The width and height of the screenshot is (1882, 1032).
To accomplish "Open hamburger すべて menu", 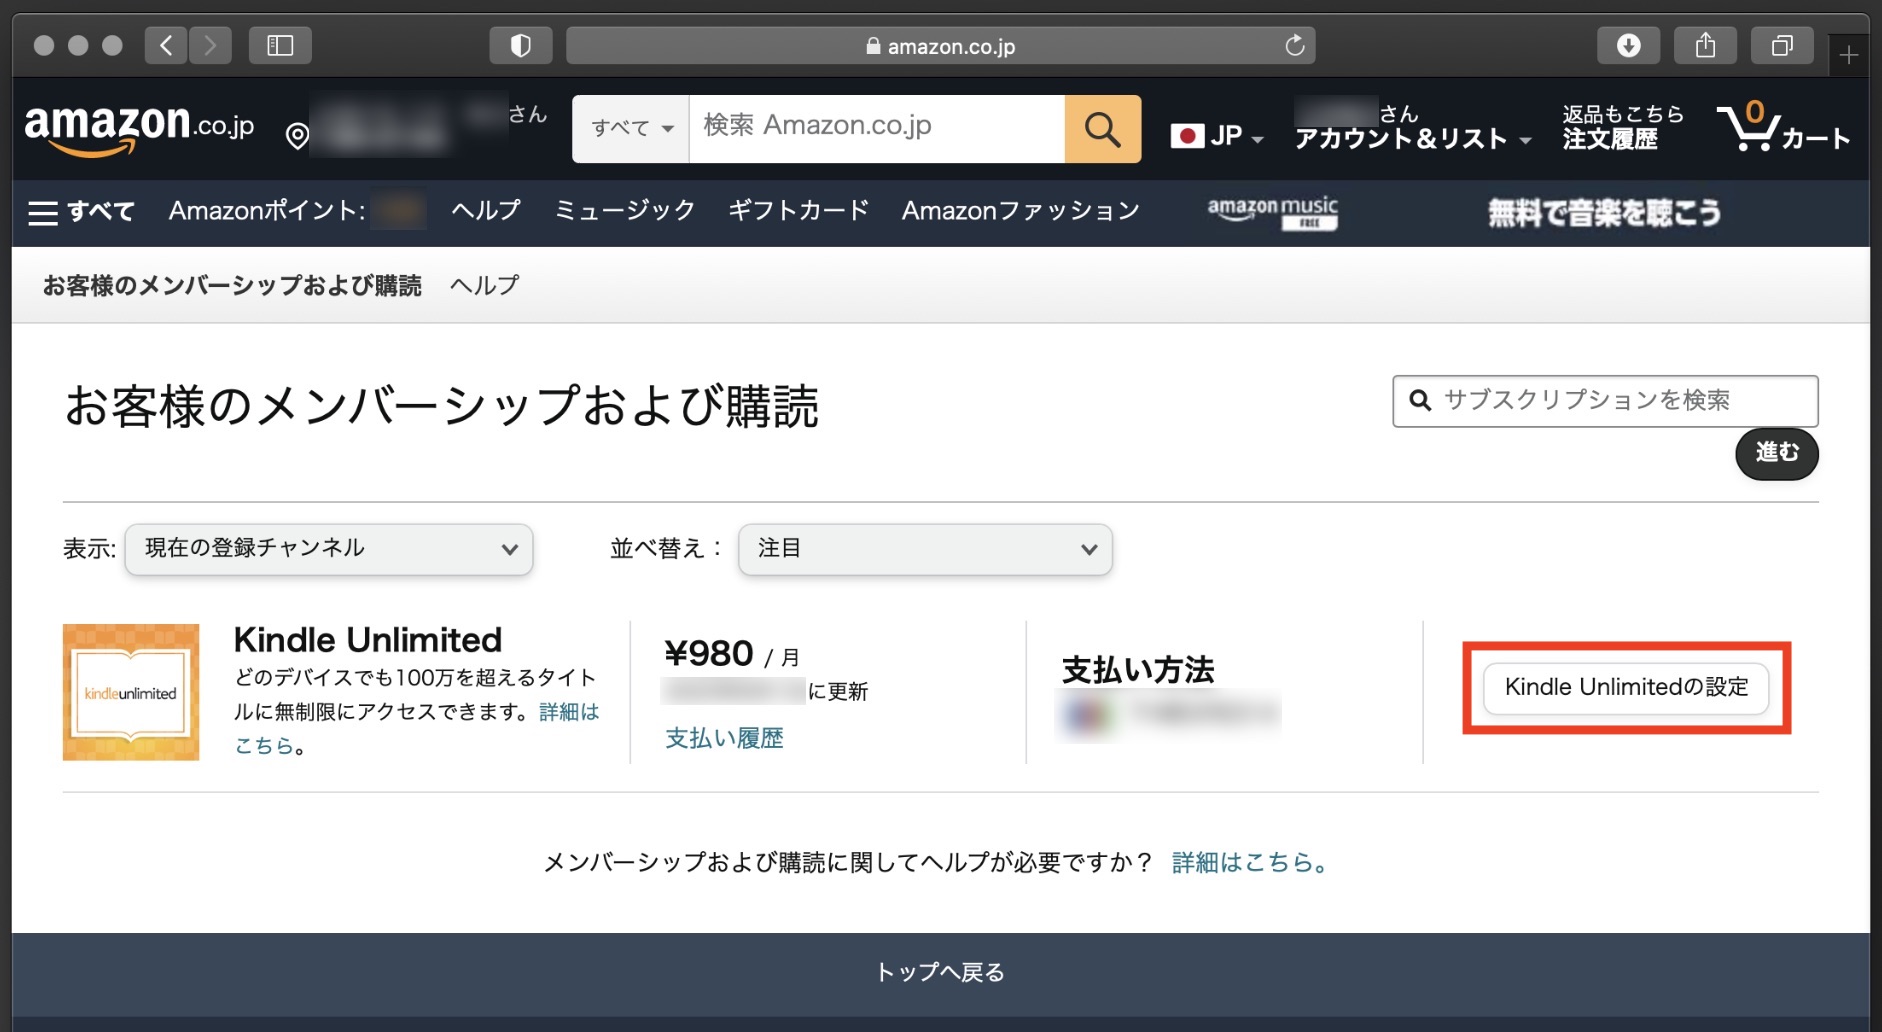I will pyautogui.click(x=81, y=212).
